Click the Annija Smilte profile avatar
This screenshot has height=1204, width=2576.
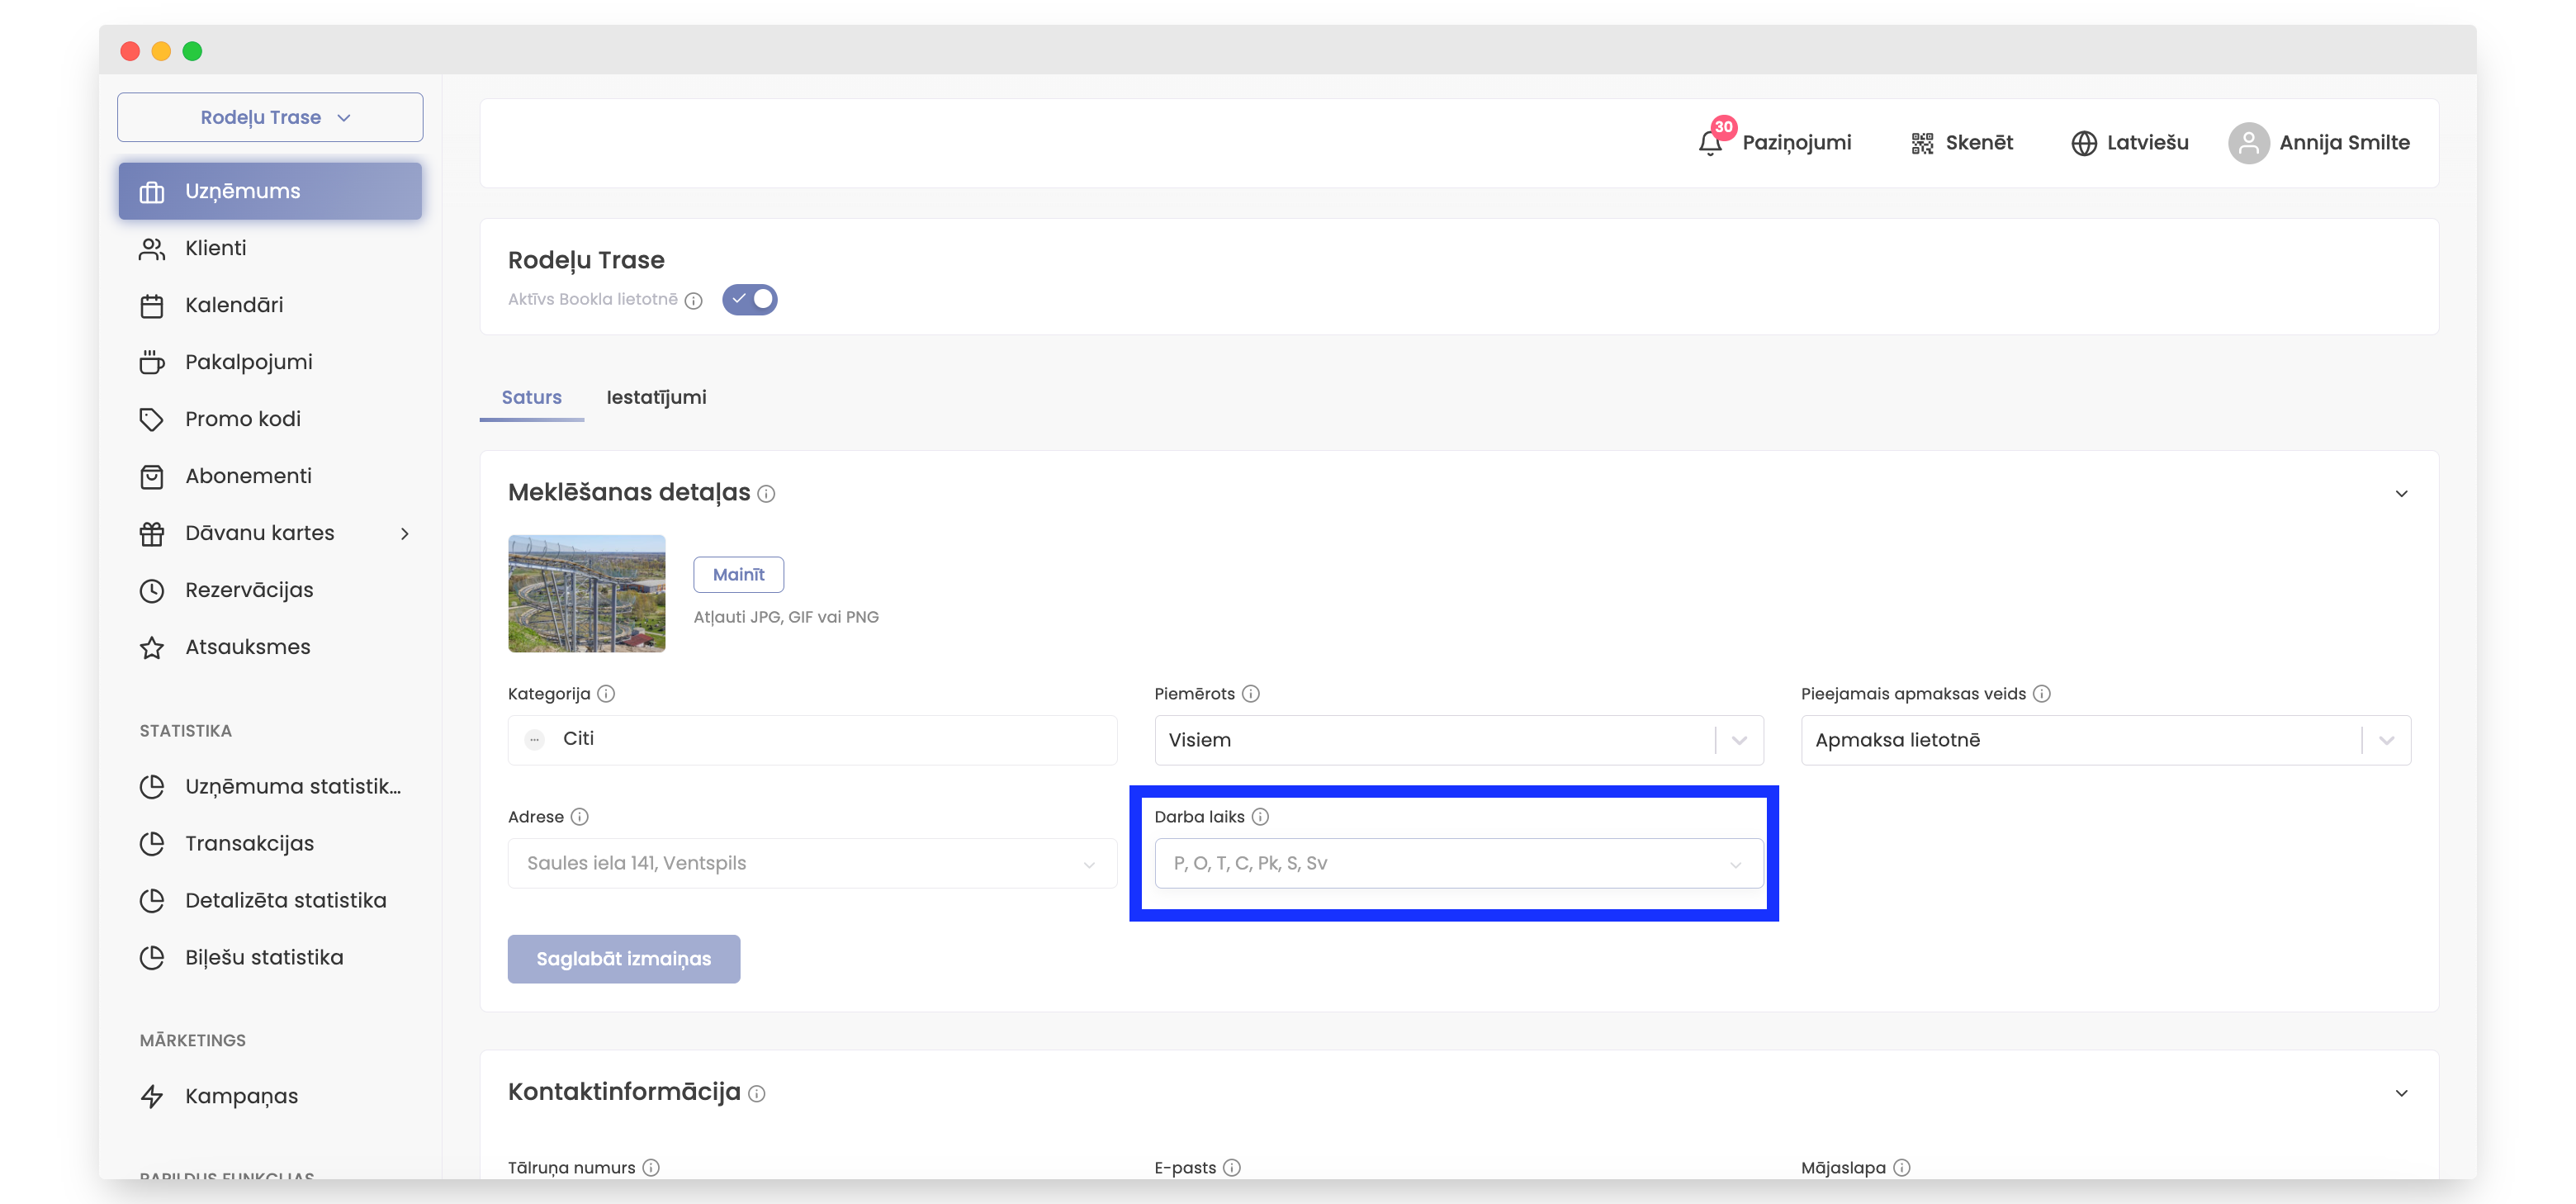pyautogui.click(x=2248, y=143)
